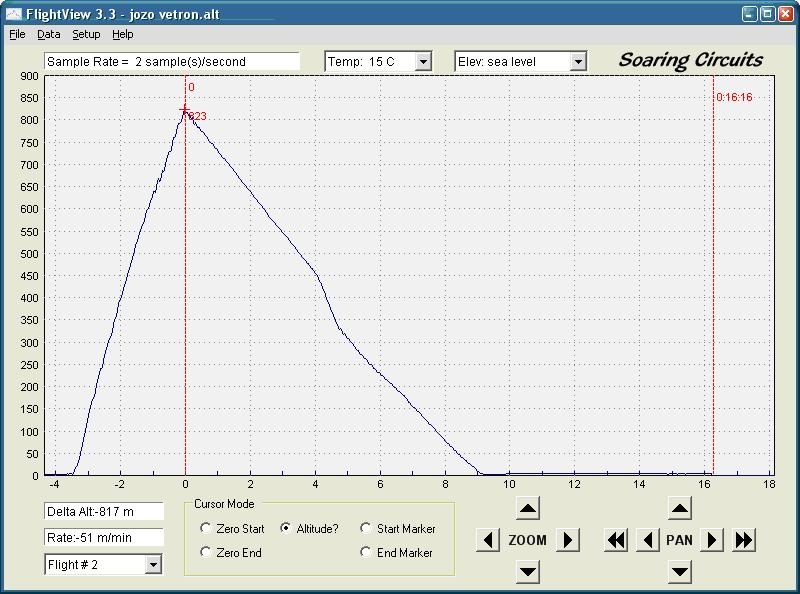
Task: Click the ZOOM up arrow button
Action: click(528, 509)
